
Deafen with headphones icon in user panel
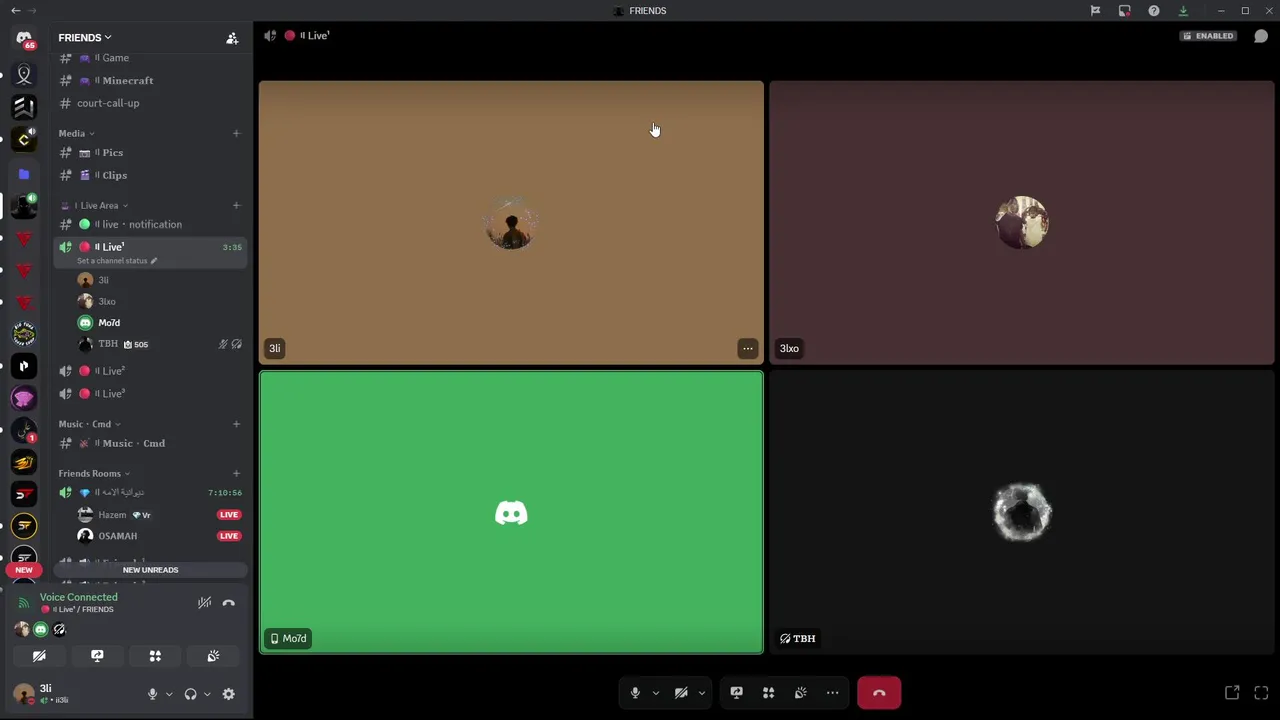tap(190, 694)
